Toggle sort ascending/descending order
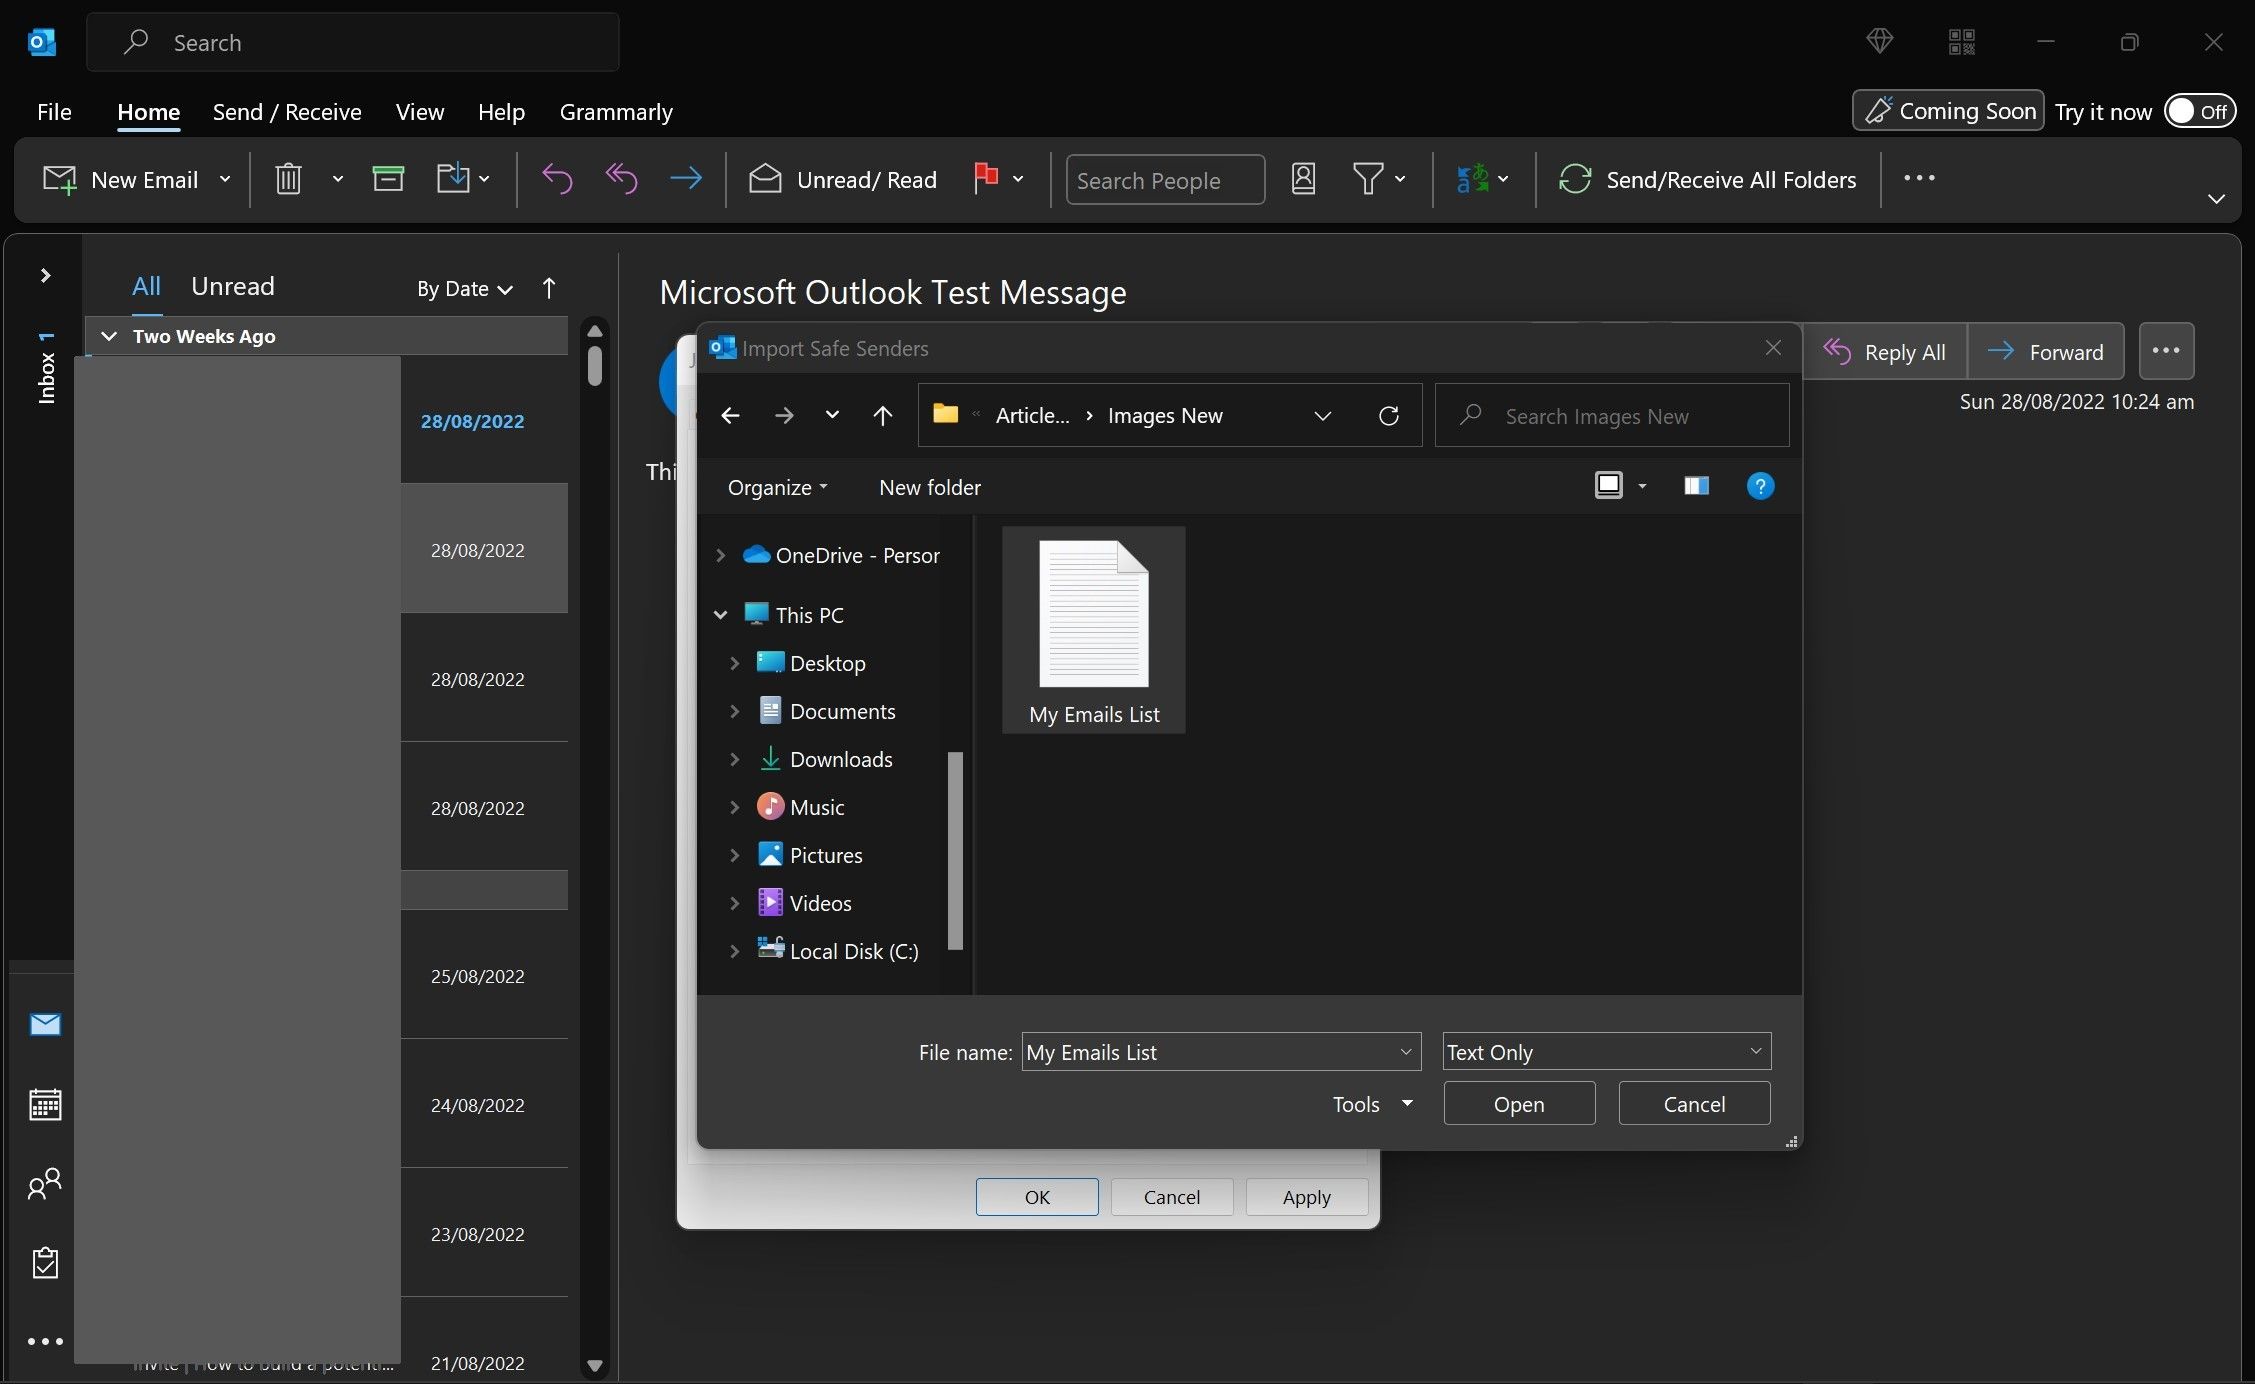The width and height of the screenshot is (2255, 1384). [548, 287]
